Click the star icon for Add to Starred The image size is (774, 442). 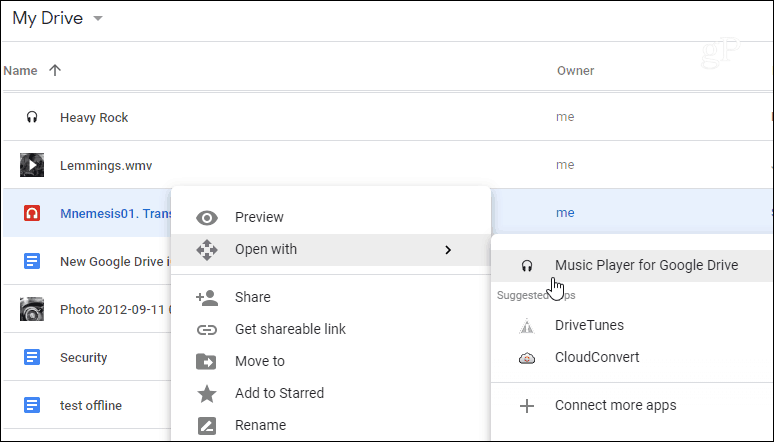(207, 394)
